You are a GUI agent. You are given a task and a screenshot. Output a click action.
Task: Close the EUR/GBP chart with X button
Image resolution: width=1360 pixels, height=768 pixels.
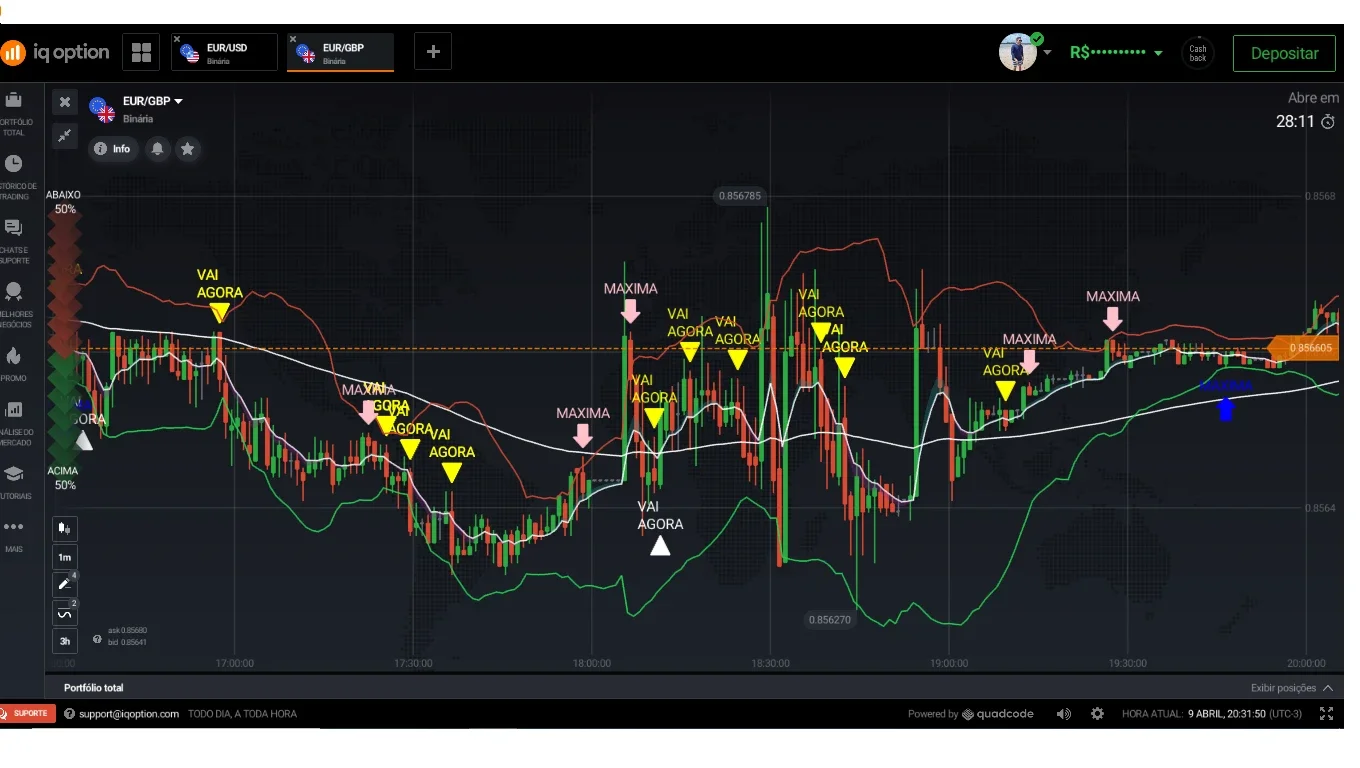click(64, 102)
